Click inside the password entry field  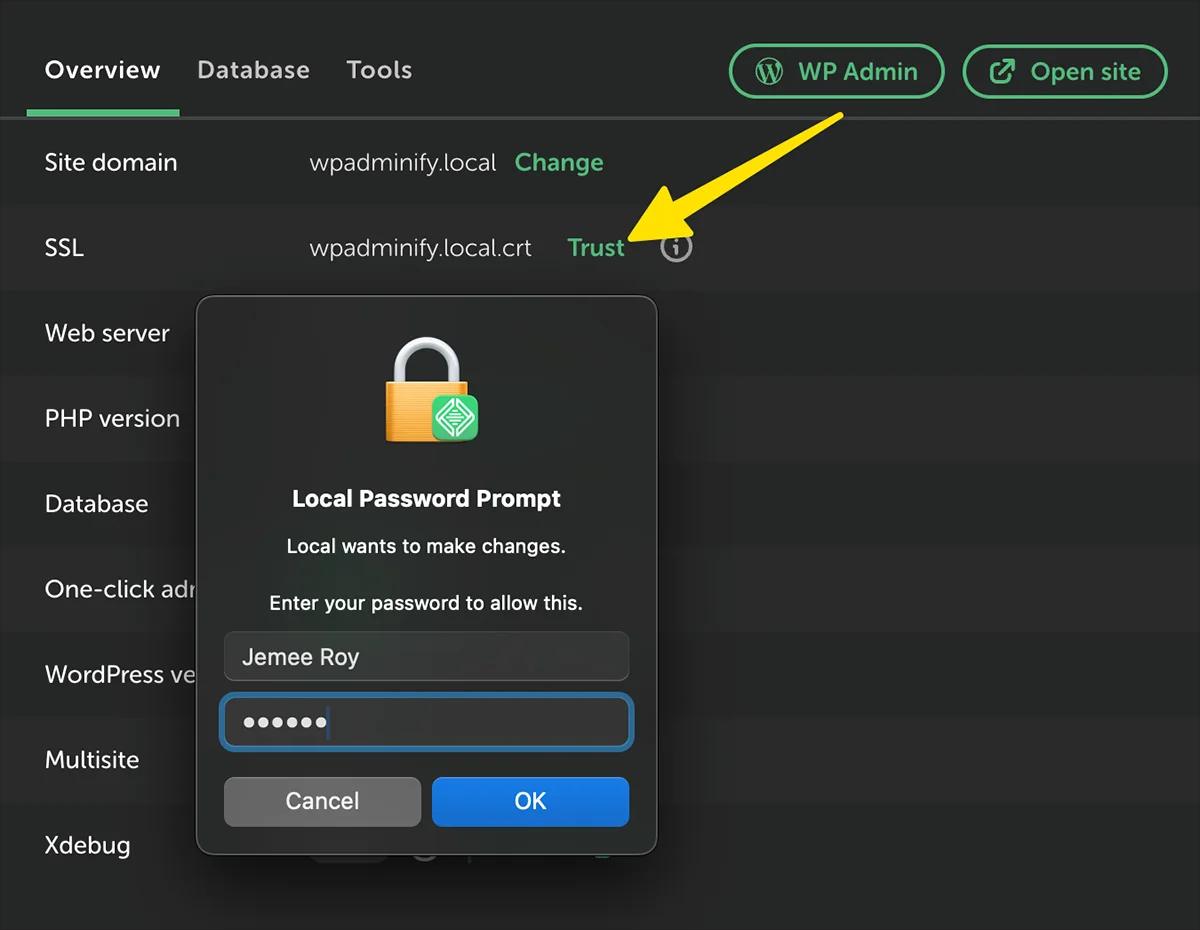click(426, 722)
